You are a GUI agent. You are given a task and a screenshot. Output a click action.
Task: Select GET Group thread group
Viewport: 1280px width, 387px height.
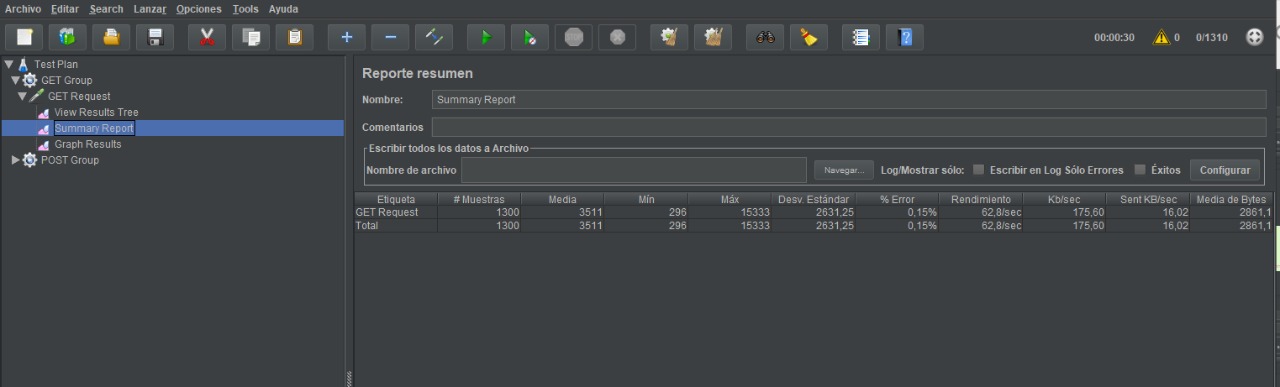point(66,80)
